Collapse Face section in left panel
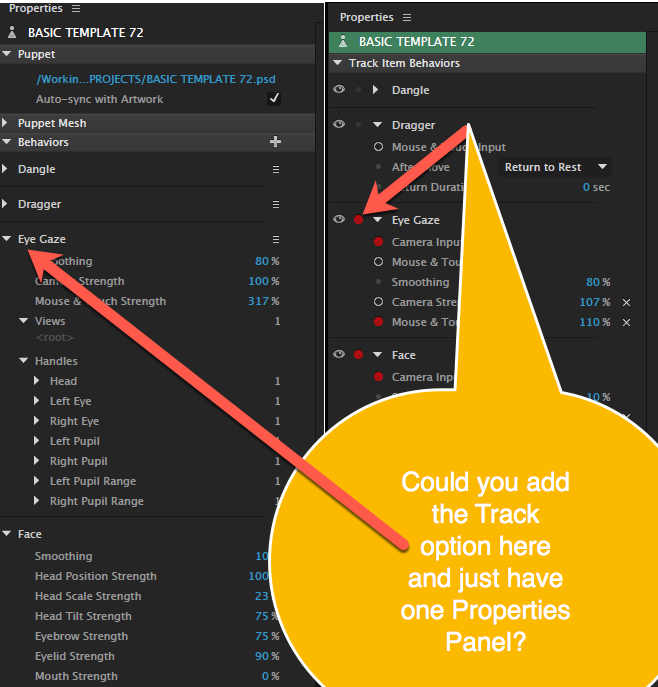 (x=7, y=534)
